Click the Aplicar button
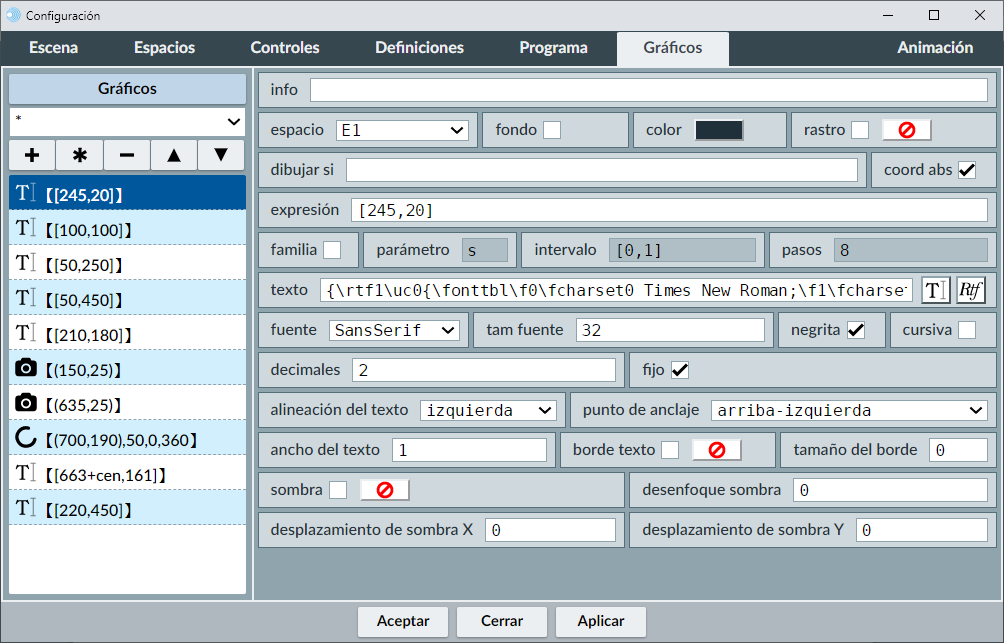 [x=601, y=621]
